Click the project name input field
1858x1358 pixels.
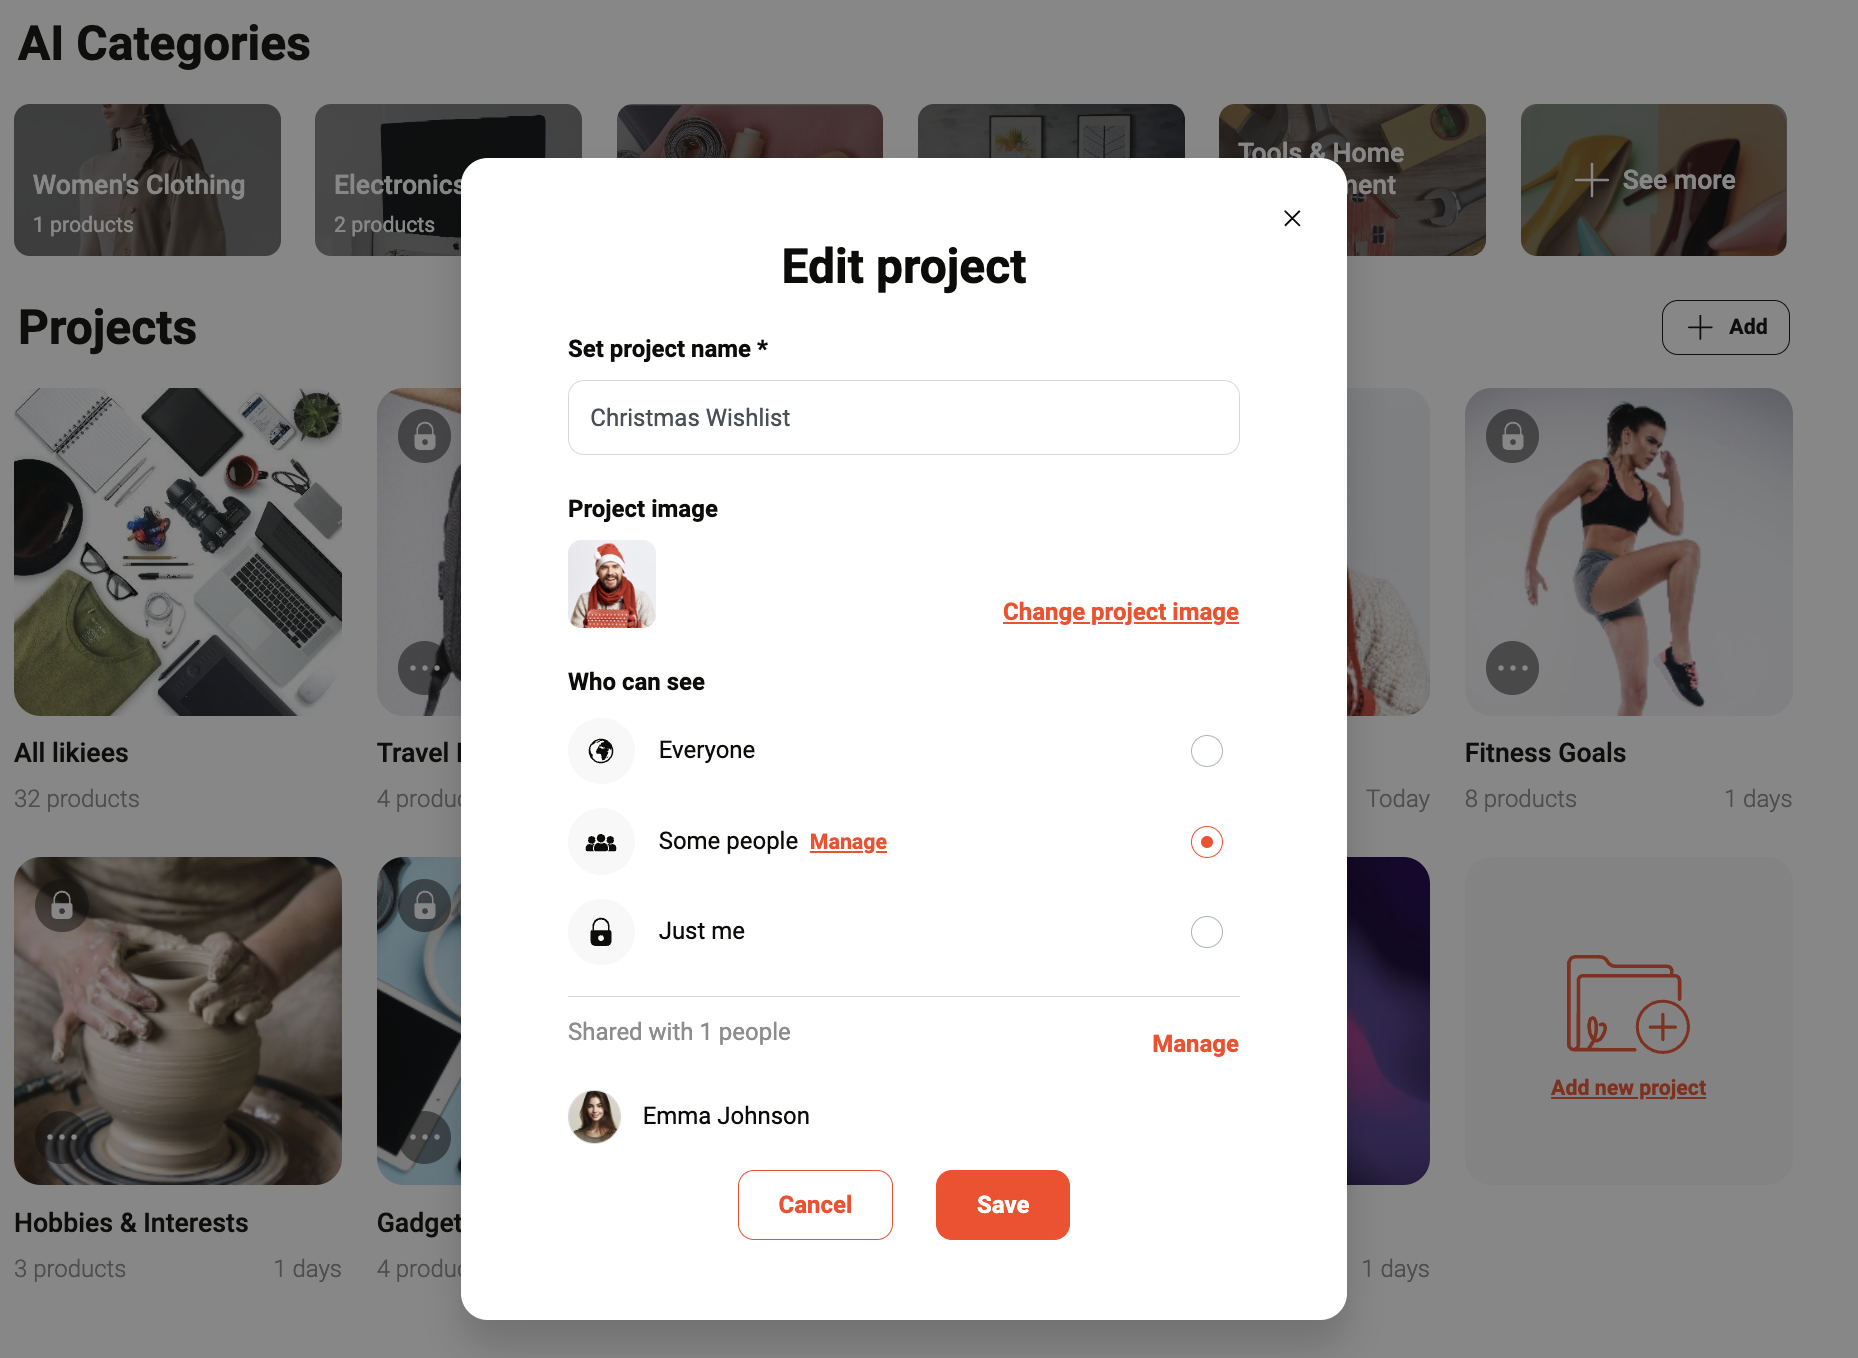[x=904, y=417]
